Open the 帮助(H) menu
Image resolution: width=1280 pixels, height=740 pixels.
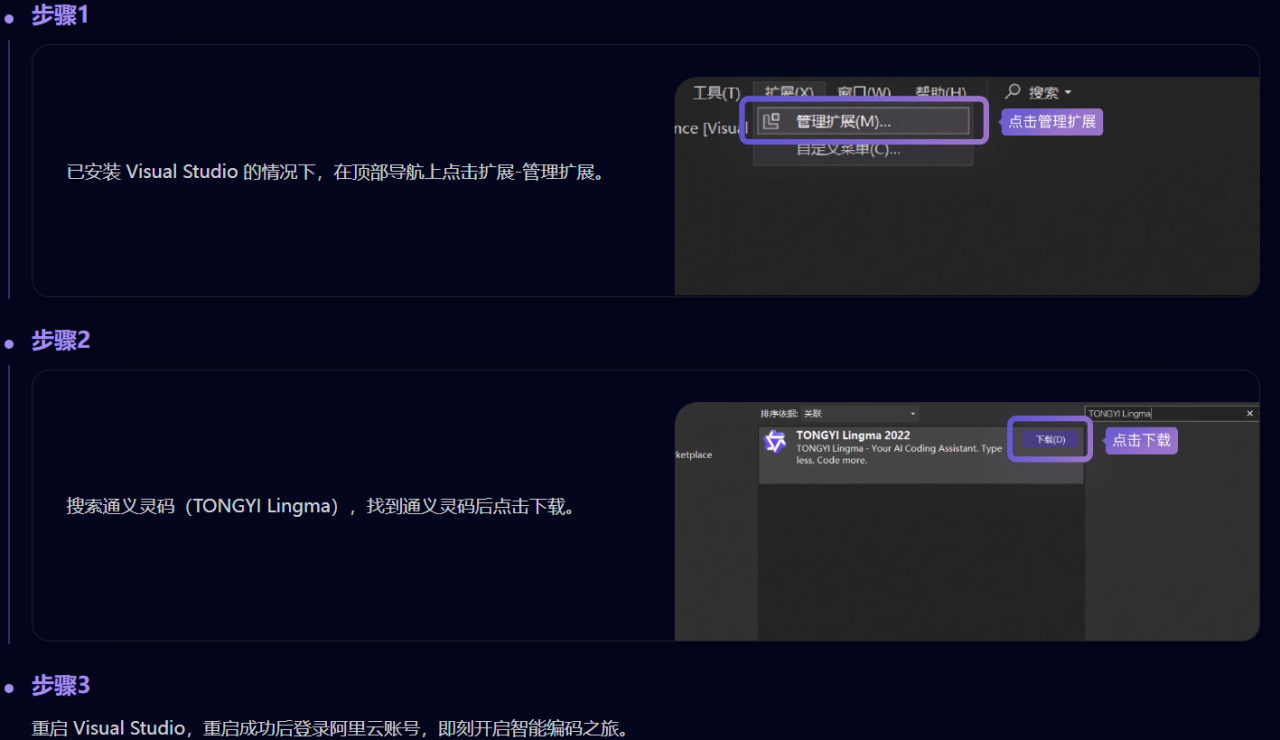pyautogui.click(x=940, y=92)
